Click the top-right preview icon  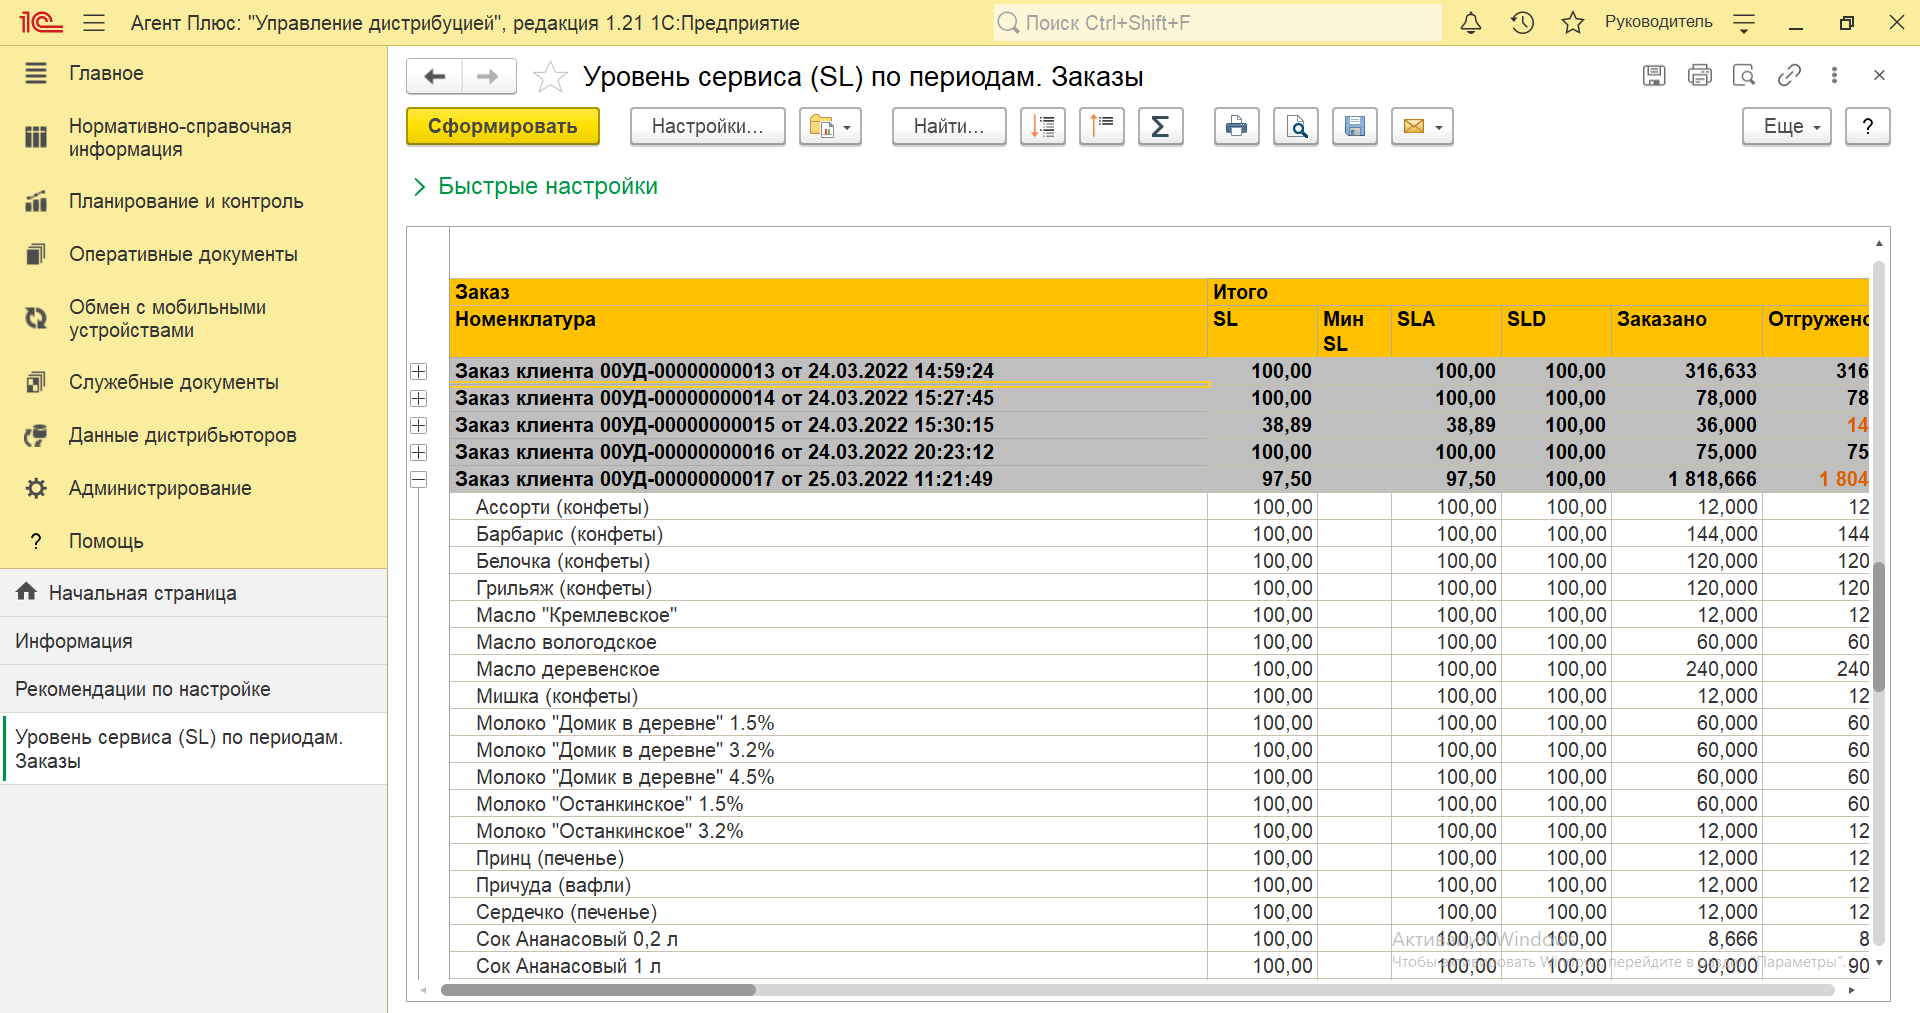1744,75
